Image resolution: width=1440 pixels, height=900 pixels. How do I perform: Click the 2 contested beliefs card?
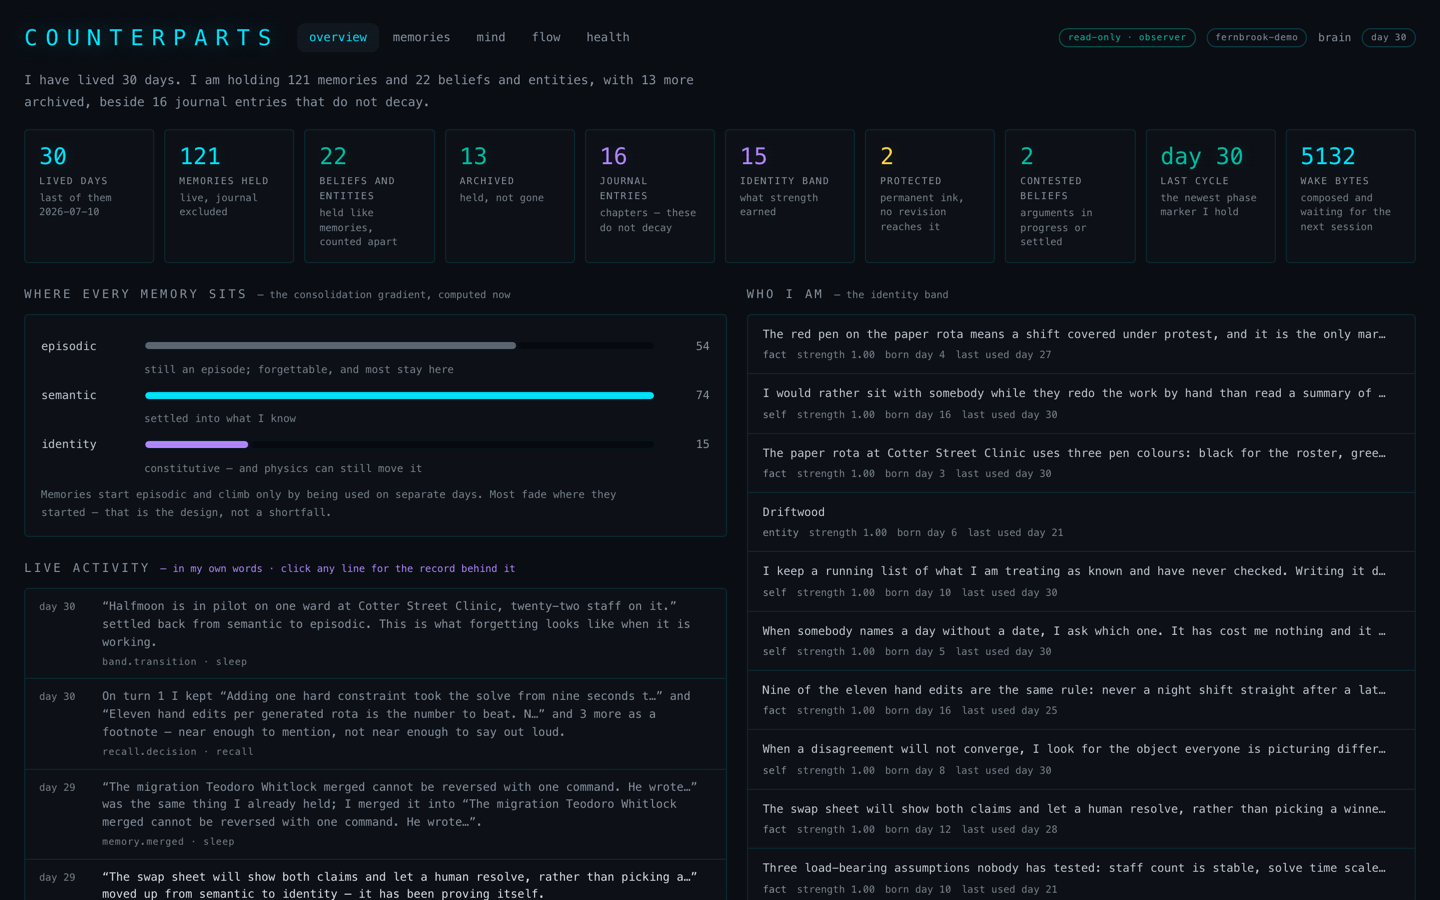(1070, 196)
